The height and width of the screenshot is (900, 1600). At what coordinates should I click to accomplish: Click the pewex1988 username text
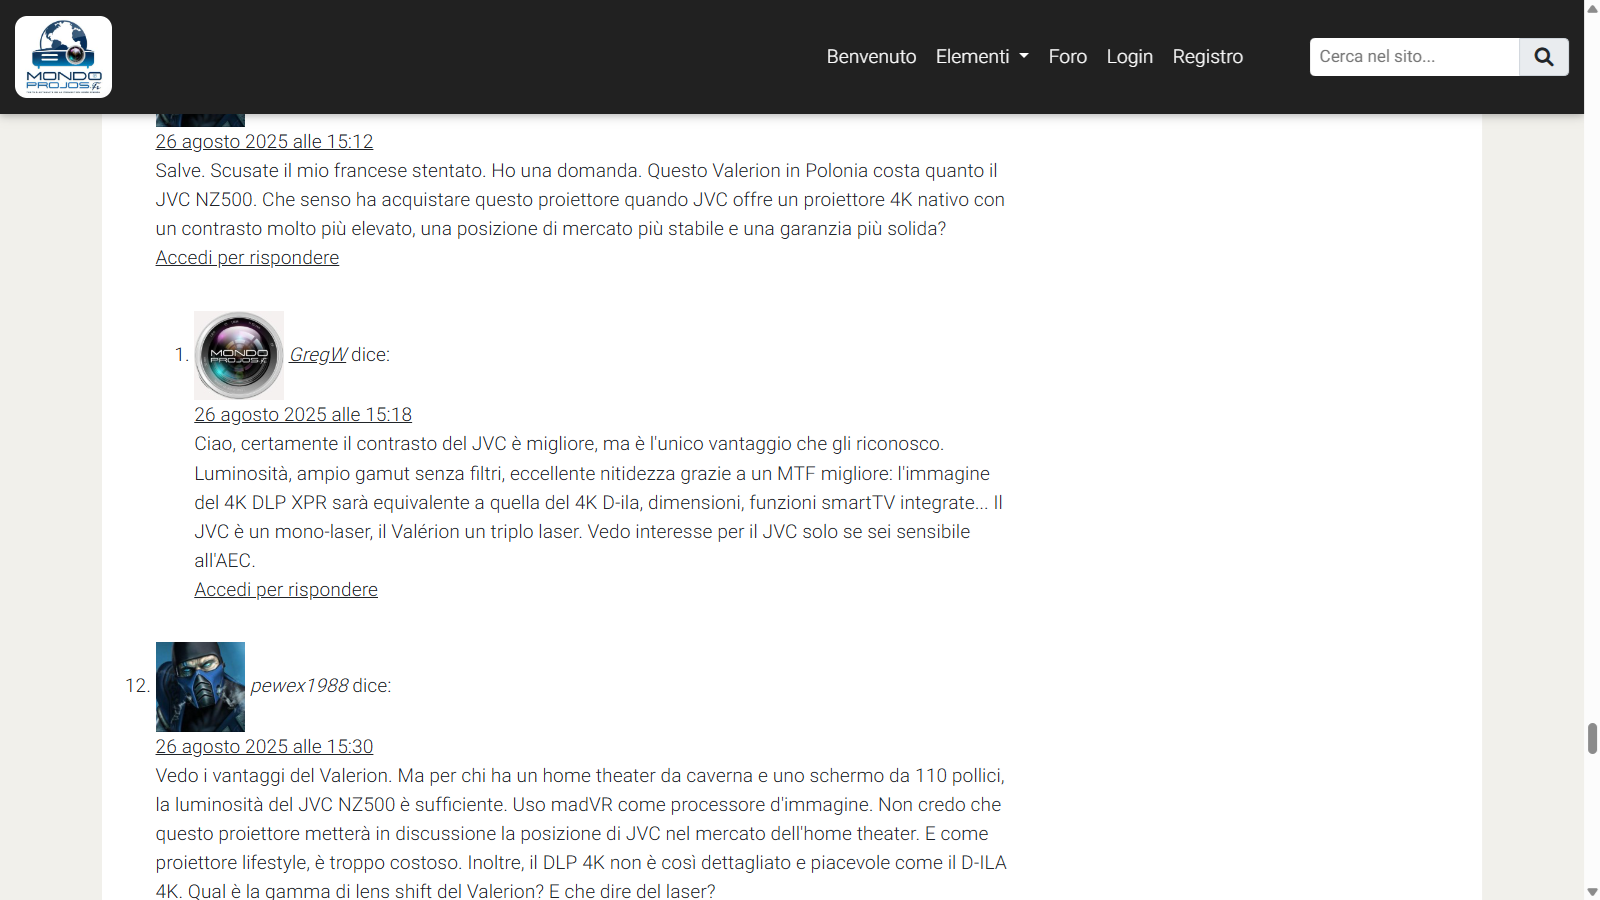click(299, 686)
